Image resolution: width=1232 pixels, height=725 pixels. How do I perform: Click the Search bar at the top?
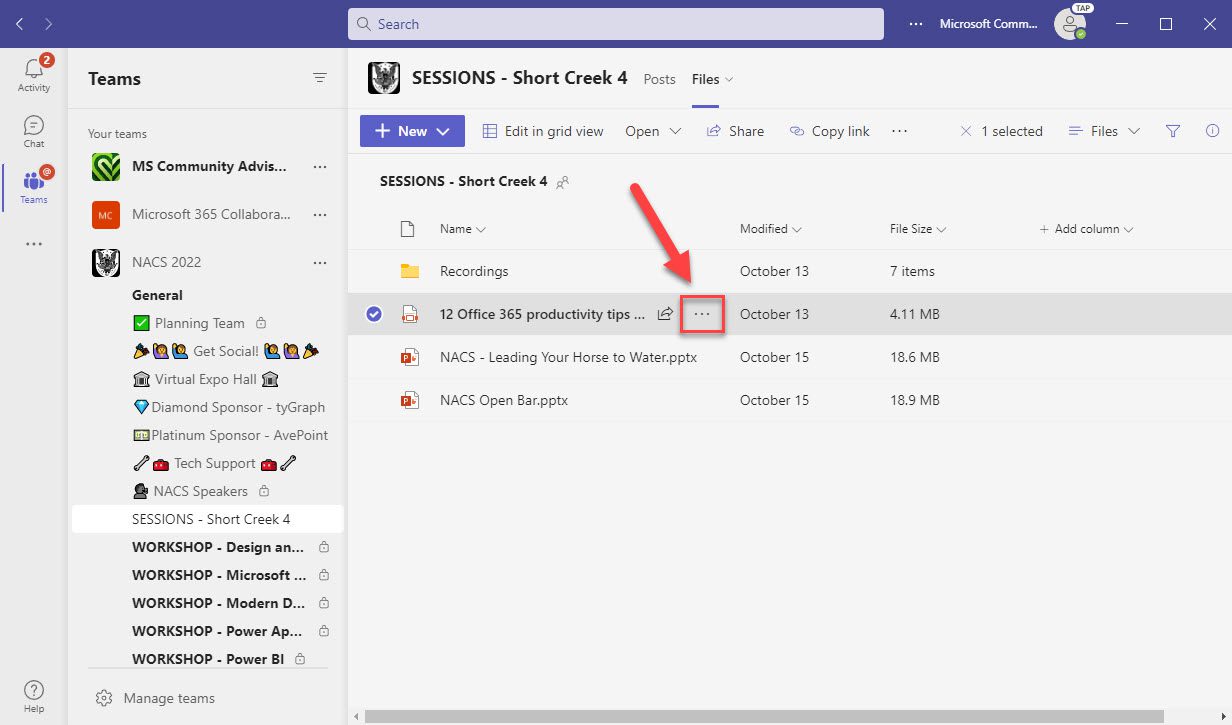615,23
